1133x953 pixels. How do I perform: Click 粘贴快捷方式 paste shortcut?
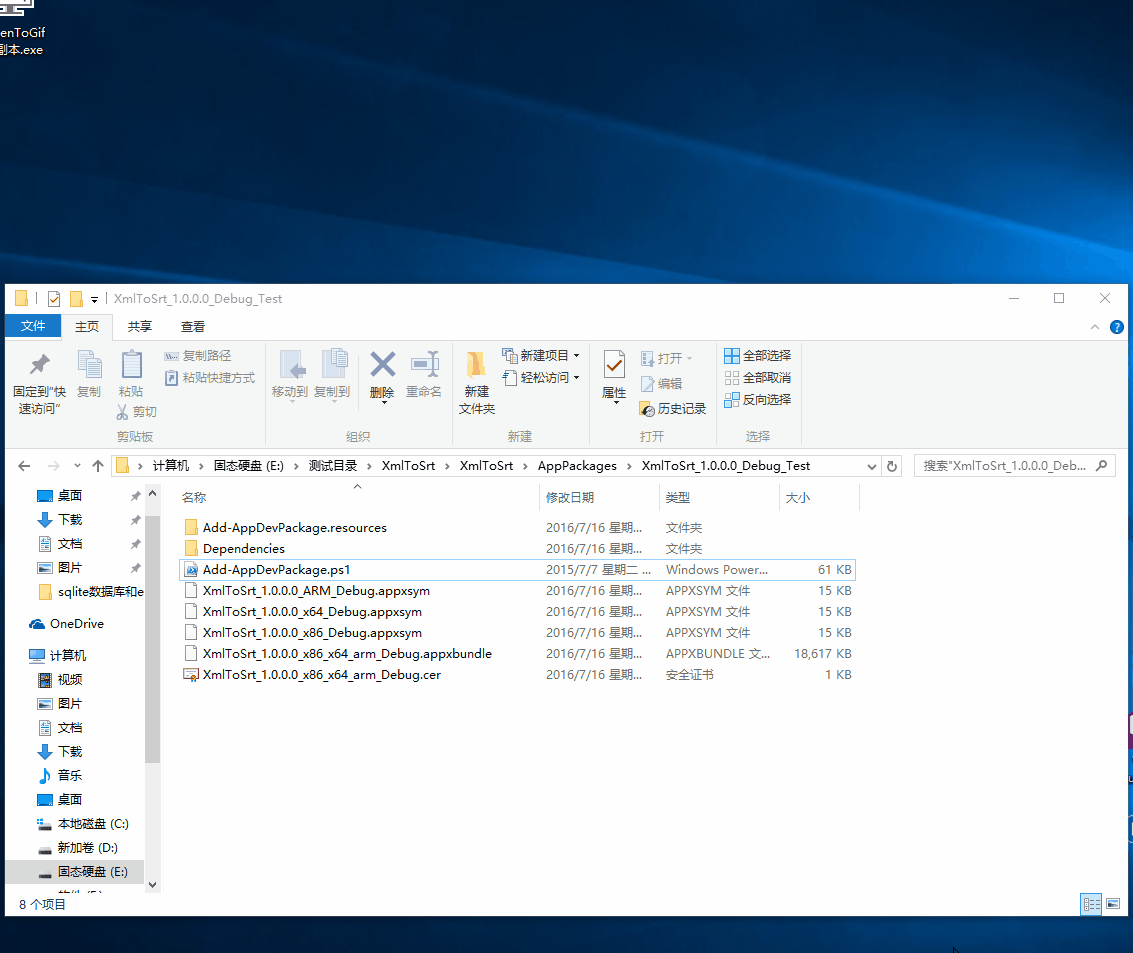pyautogui.click(x=210, y=378)
